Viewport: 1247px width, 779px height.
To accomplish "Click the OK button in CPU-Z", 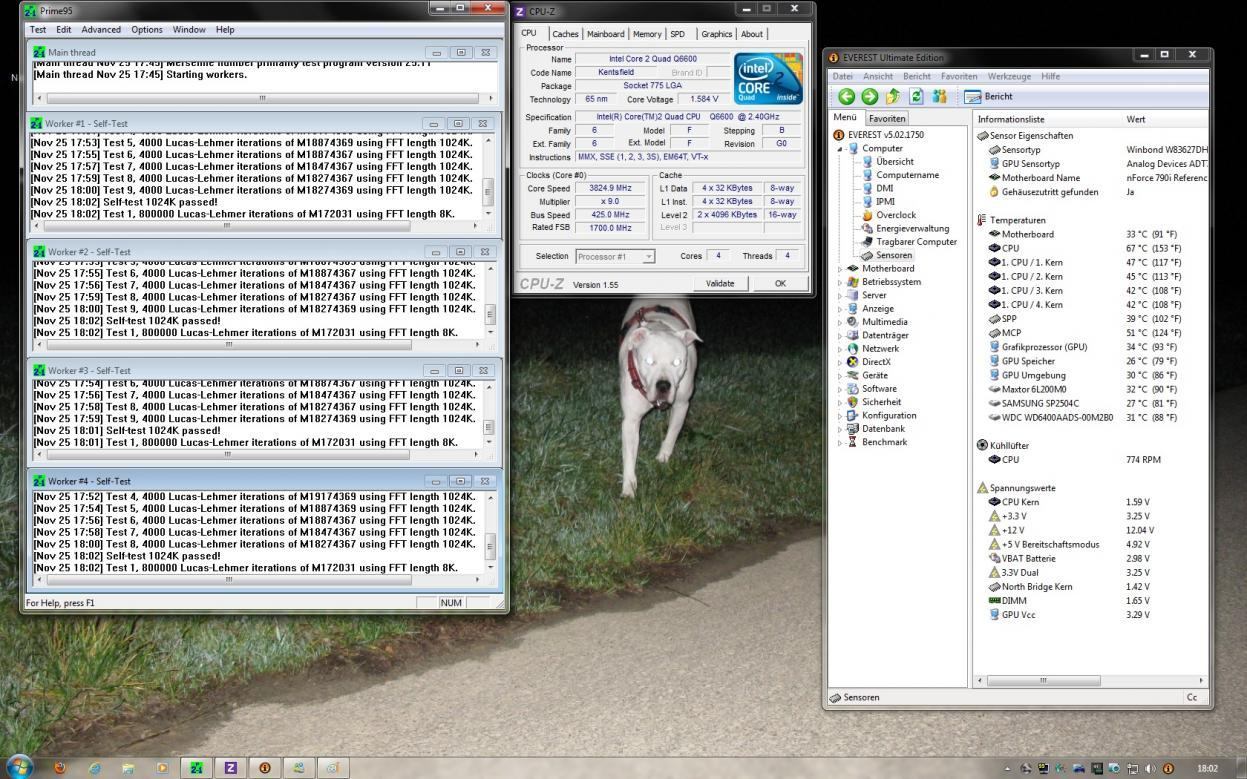I will point(780,283).
